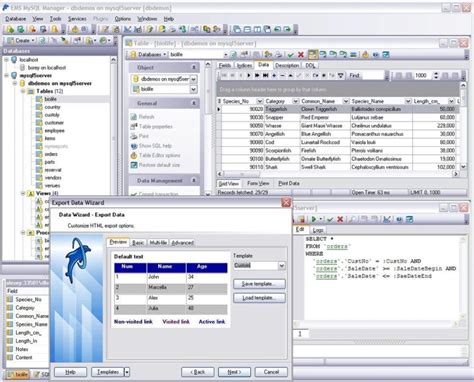Open the Logs tab in SQL editor
474x382 pixels.
click(318, 230)
